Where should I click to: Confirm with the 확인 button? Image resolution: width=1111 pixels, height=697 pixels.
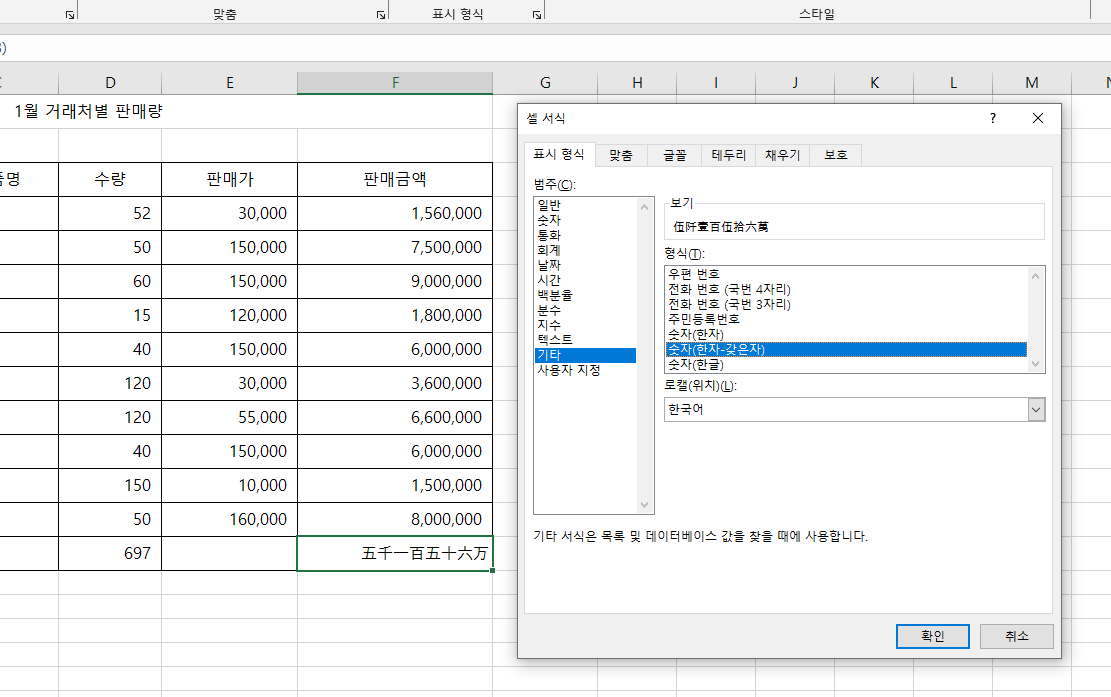point(932,636)
